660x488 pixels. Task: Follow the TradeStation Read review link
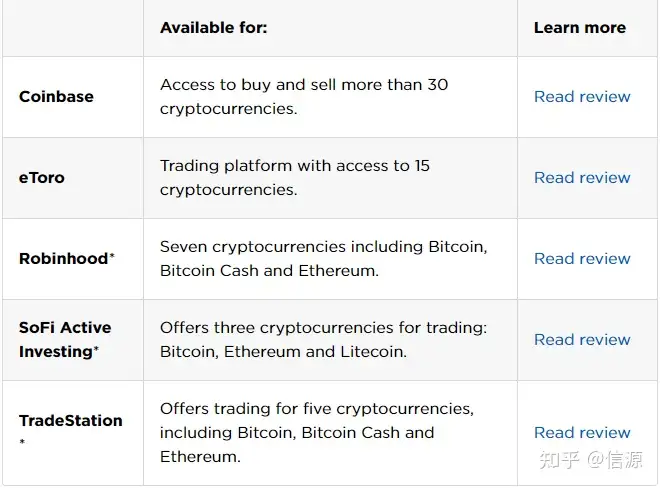(582, 433)
